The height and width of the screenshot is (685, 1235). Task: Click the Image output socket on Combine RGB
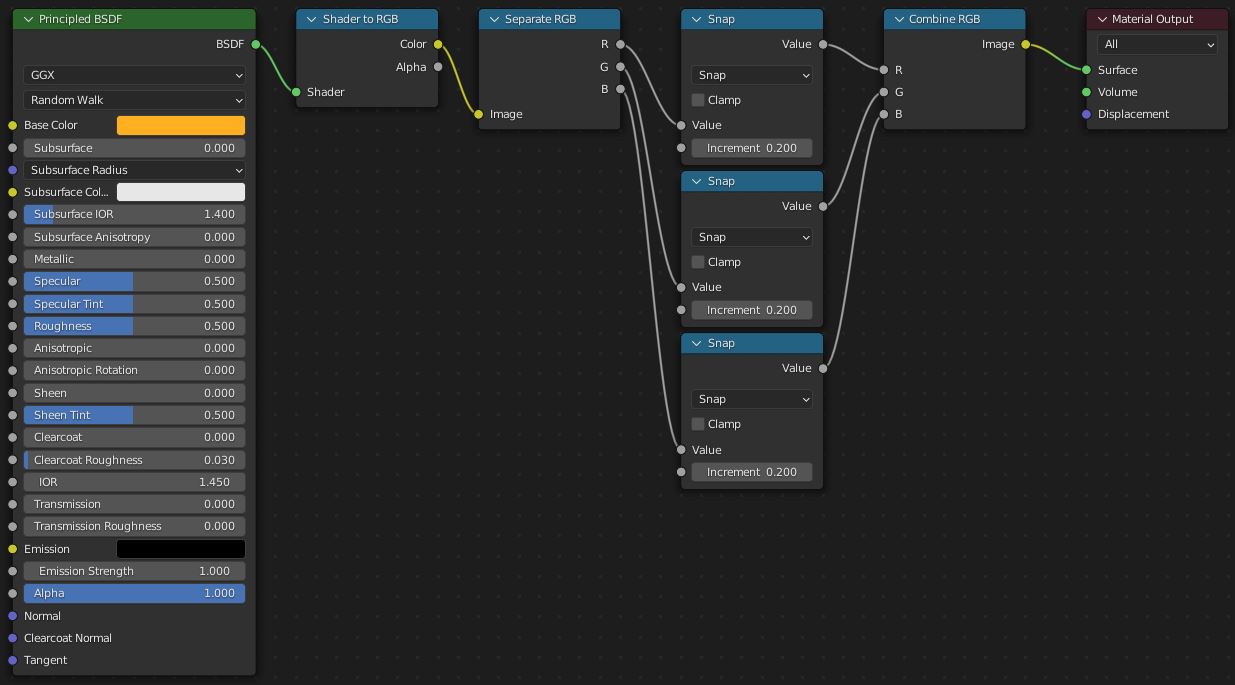[x=1025, y=44]
